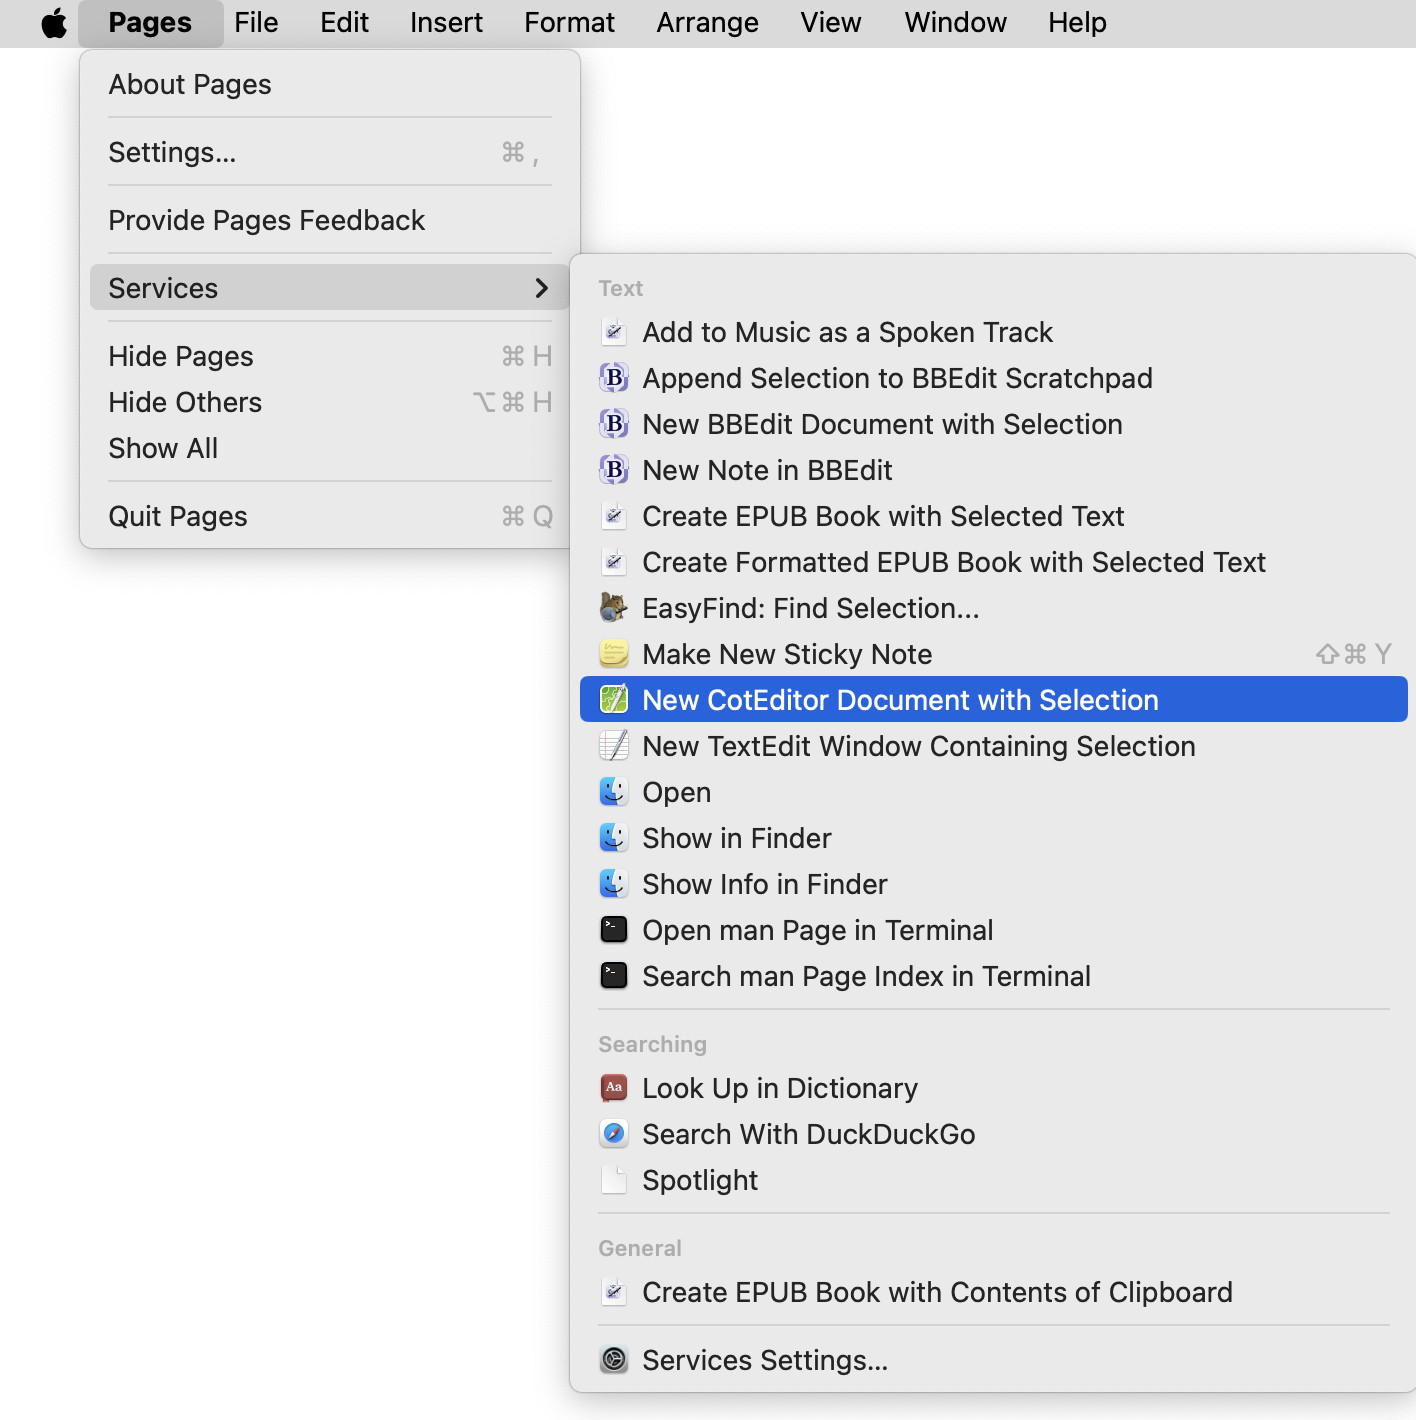Viewport: 1416px width, 1420px height.
Task: Open the Arrange menu
Action: 707,23
